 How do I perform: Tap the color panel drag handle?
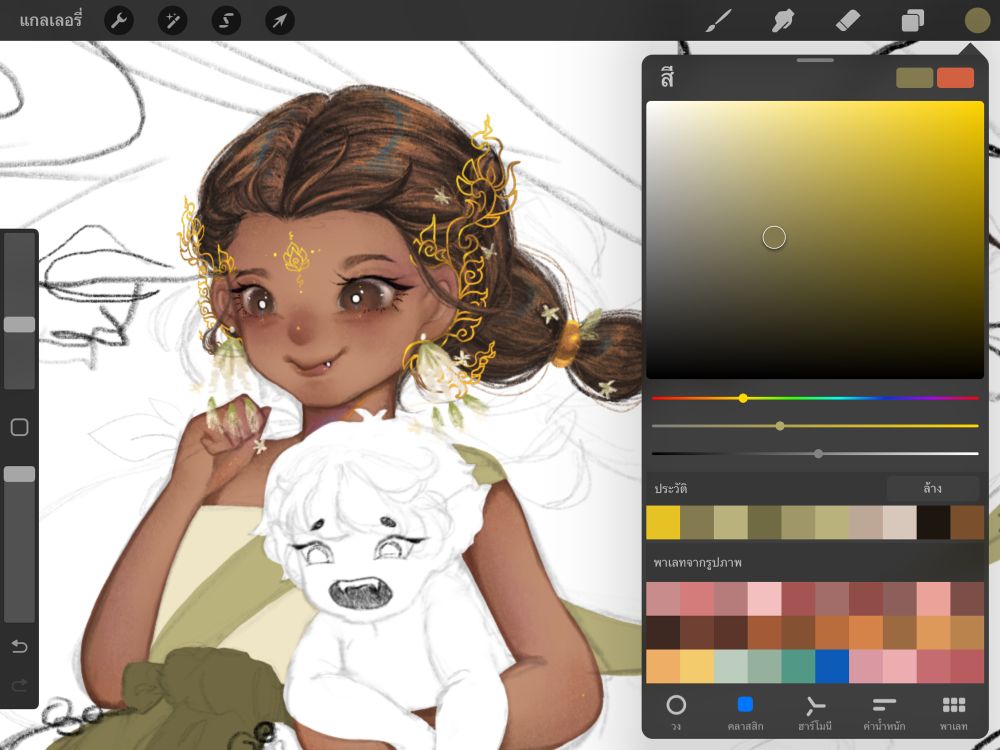coord(815,61)
